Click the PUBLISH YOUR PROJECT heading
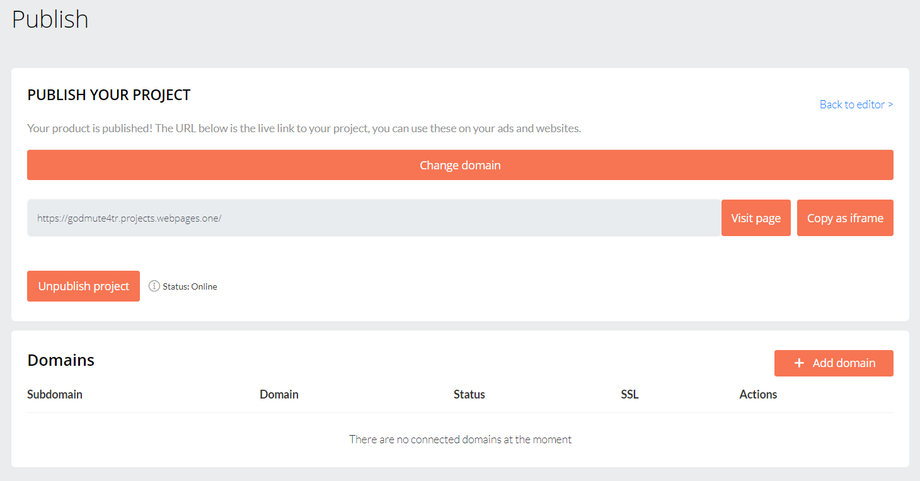920x481 pixels. tap(109, 95)
